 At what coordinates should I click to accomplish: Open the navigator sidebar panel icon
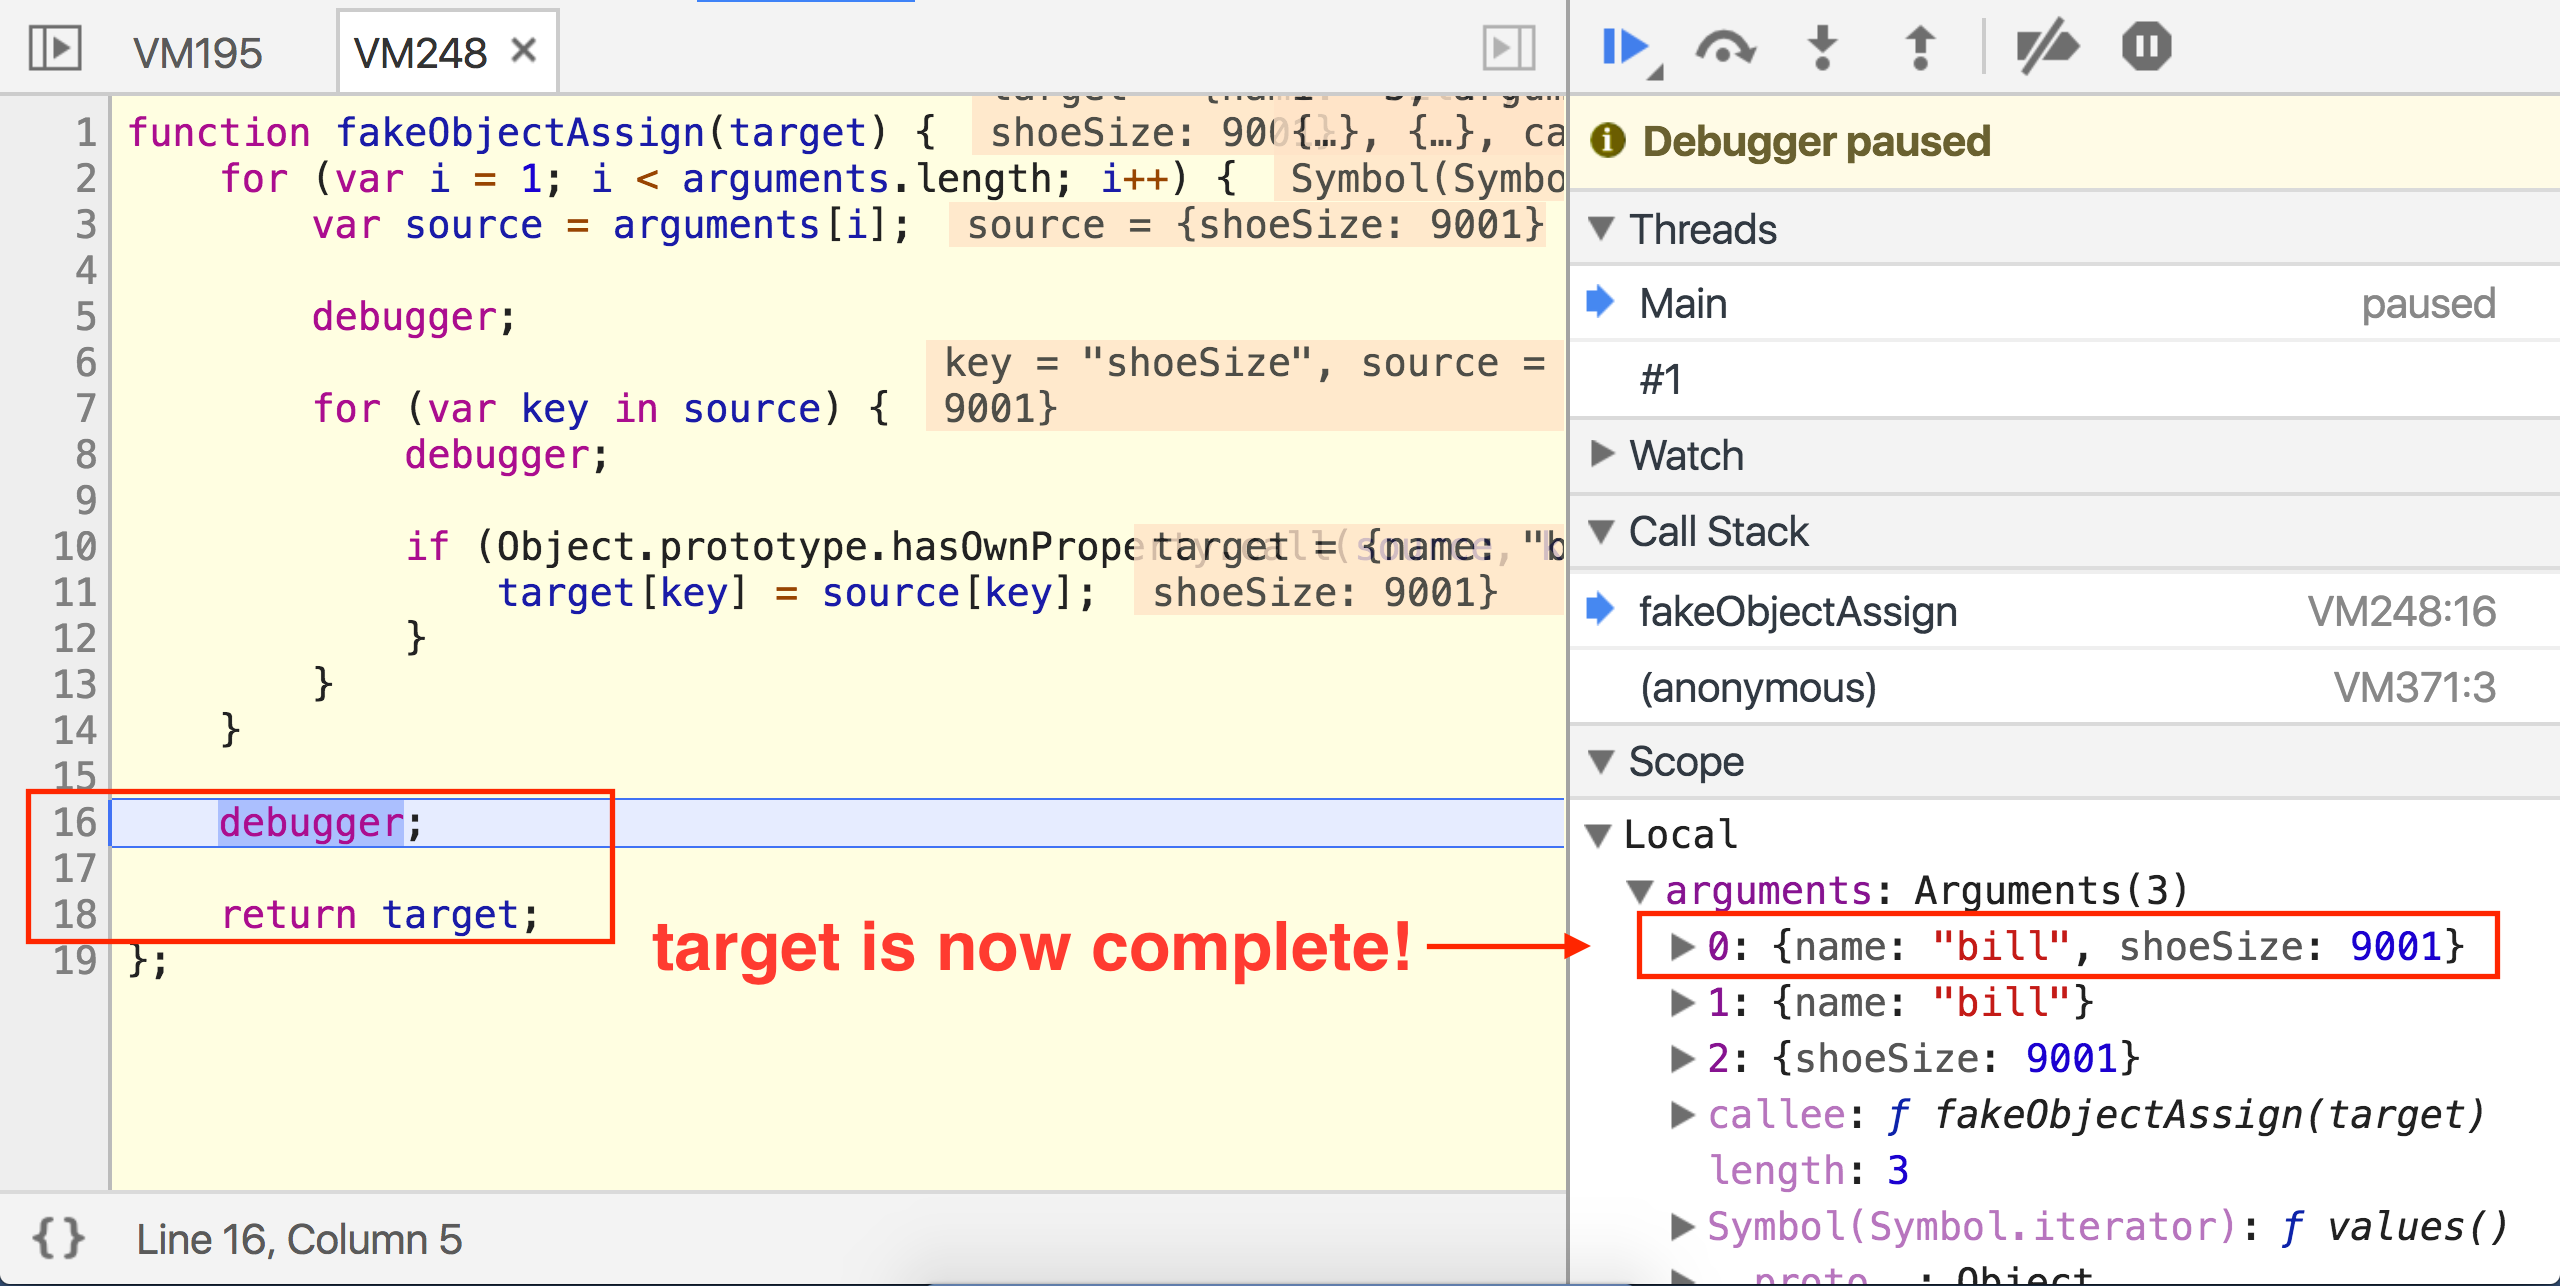click(55, 47)
